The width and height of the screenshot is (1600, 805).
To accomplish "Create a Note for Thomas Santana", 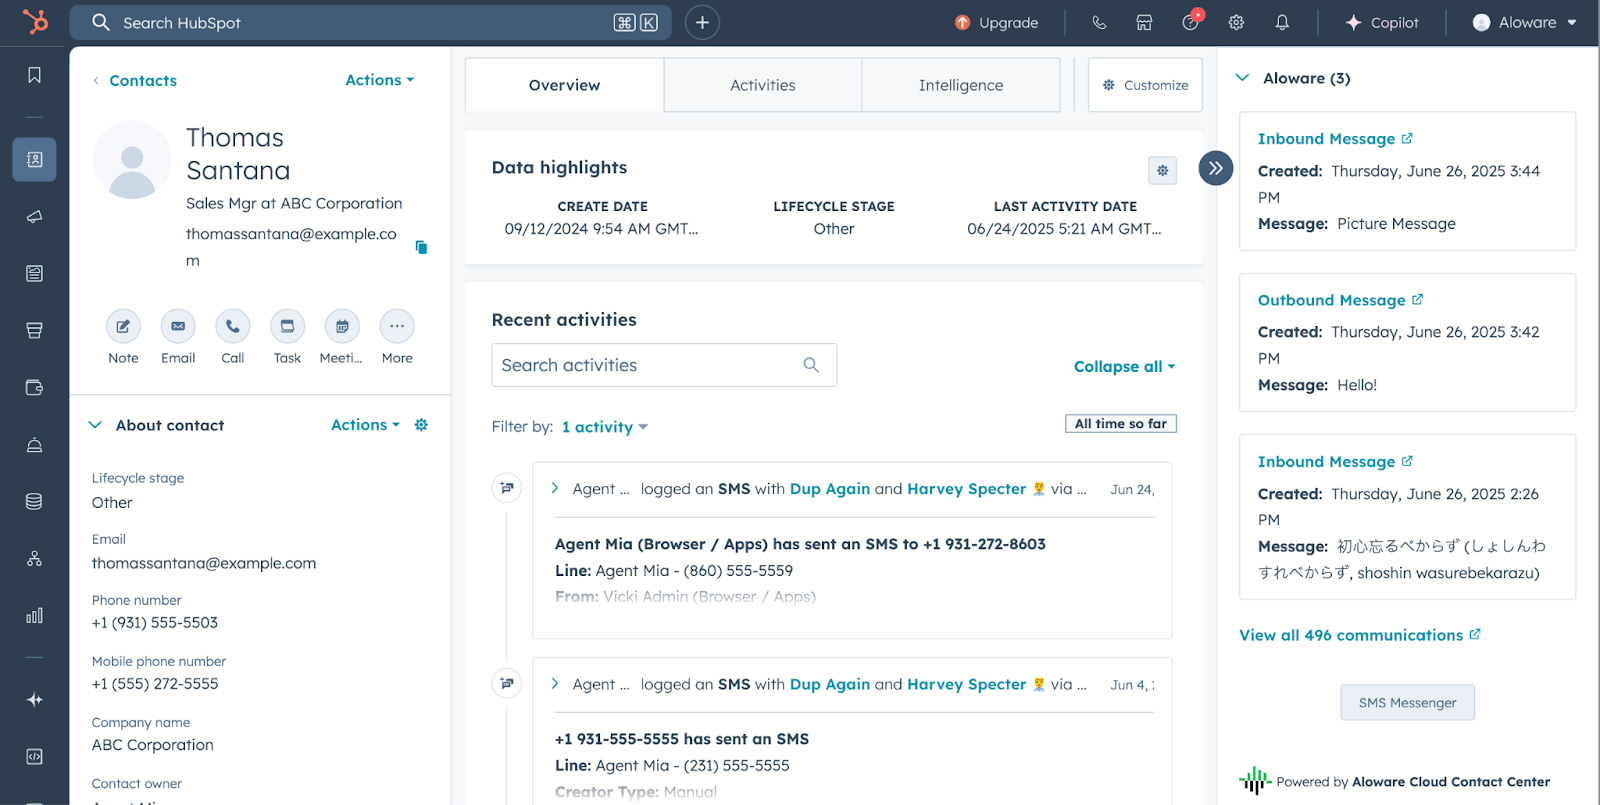I will coord(123,326).
